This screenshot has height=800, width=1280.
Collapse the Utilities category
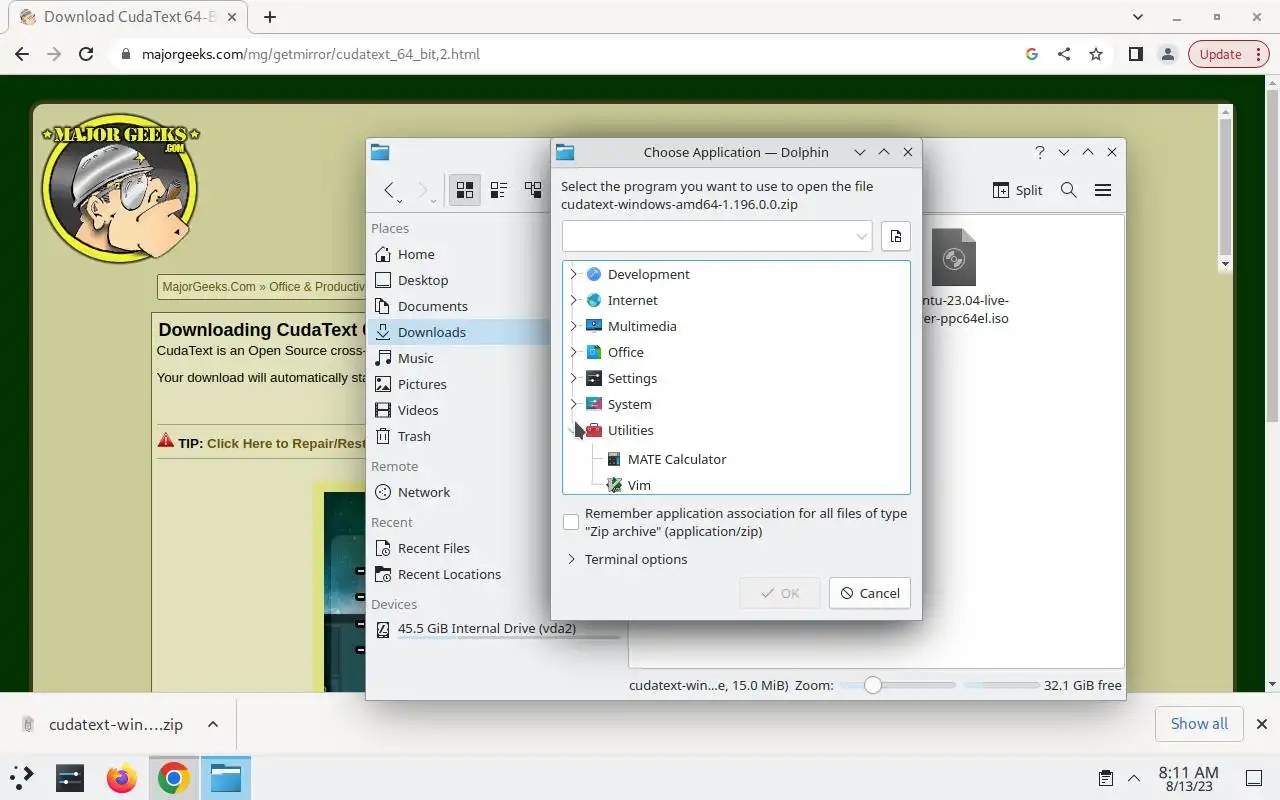click(573, 430)
